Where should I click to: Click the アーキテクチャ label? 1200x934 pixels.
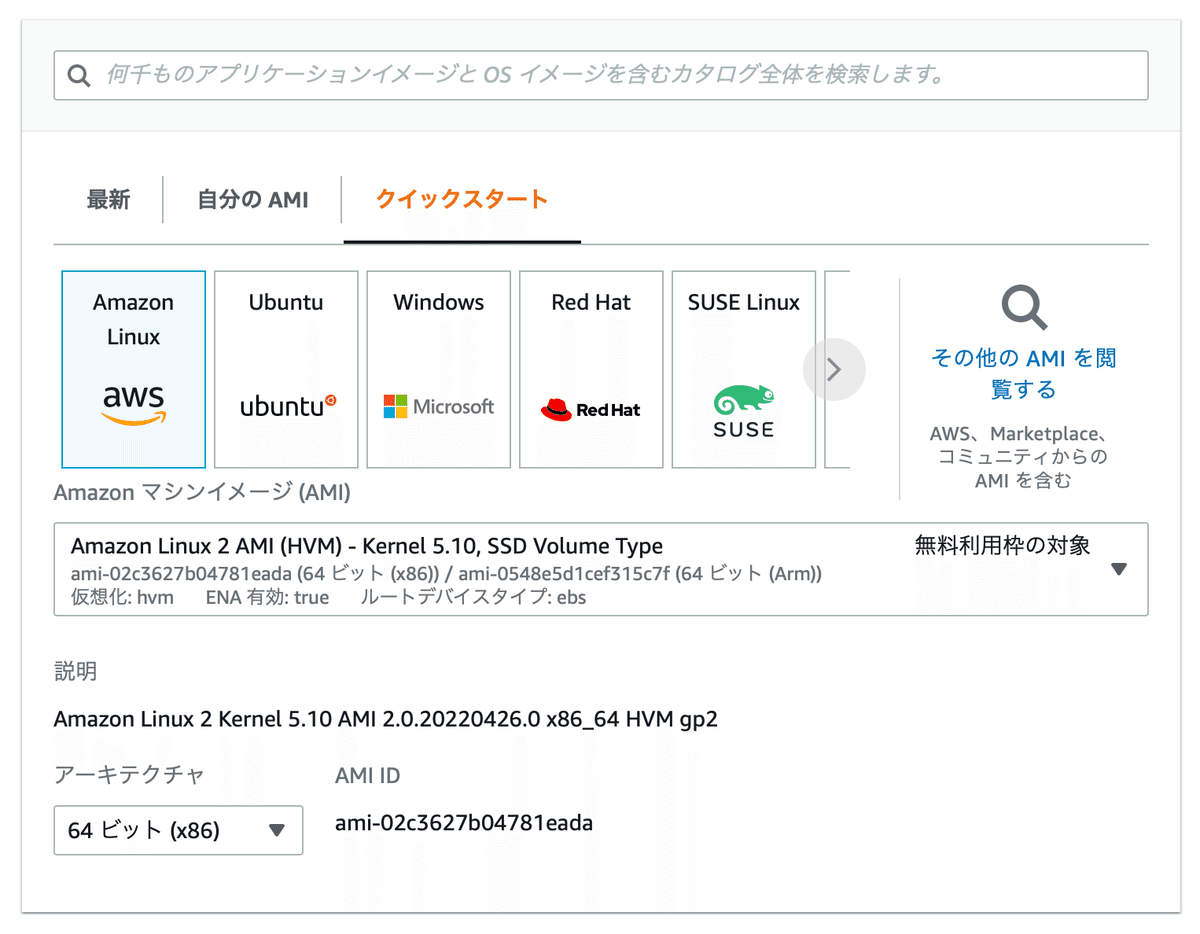pos(129,775)
